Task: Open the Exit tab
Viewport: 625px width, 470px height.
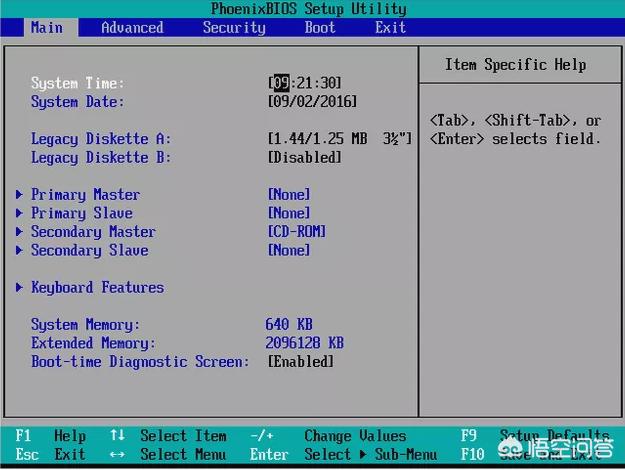Action: tap(390, 28)
